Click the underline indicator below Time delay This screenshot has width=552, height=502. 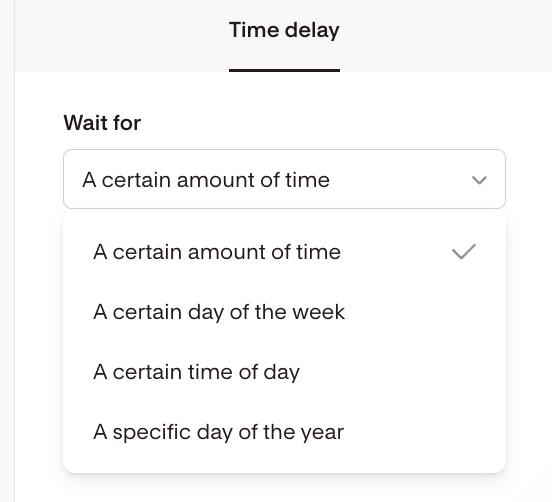coord(284,70)
